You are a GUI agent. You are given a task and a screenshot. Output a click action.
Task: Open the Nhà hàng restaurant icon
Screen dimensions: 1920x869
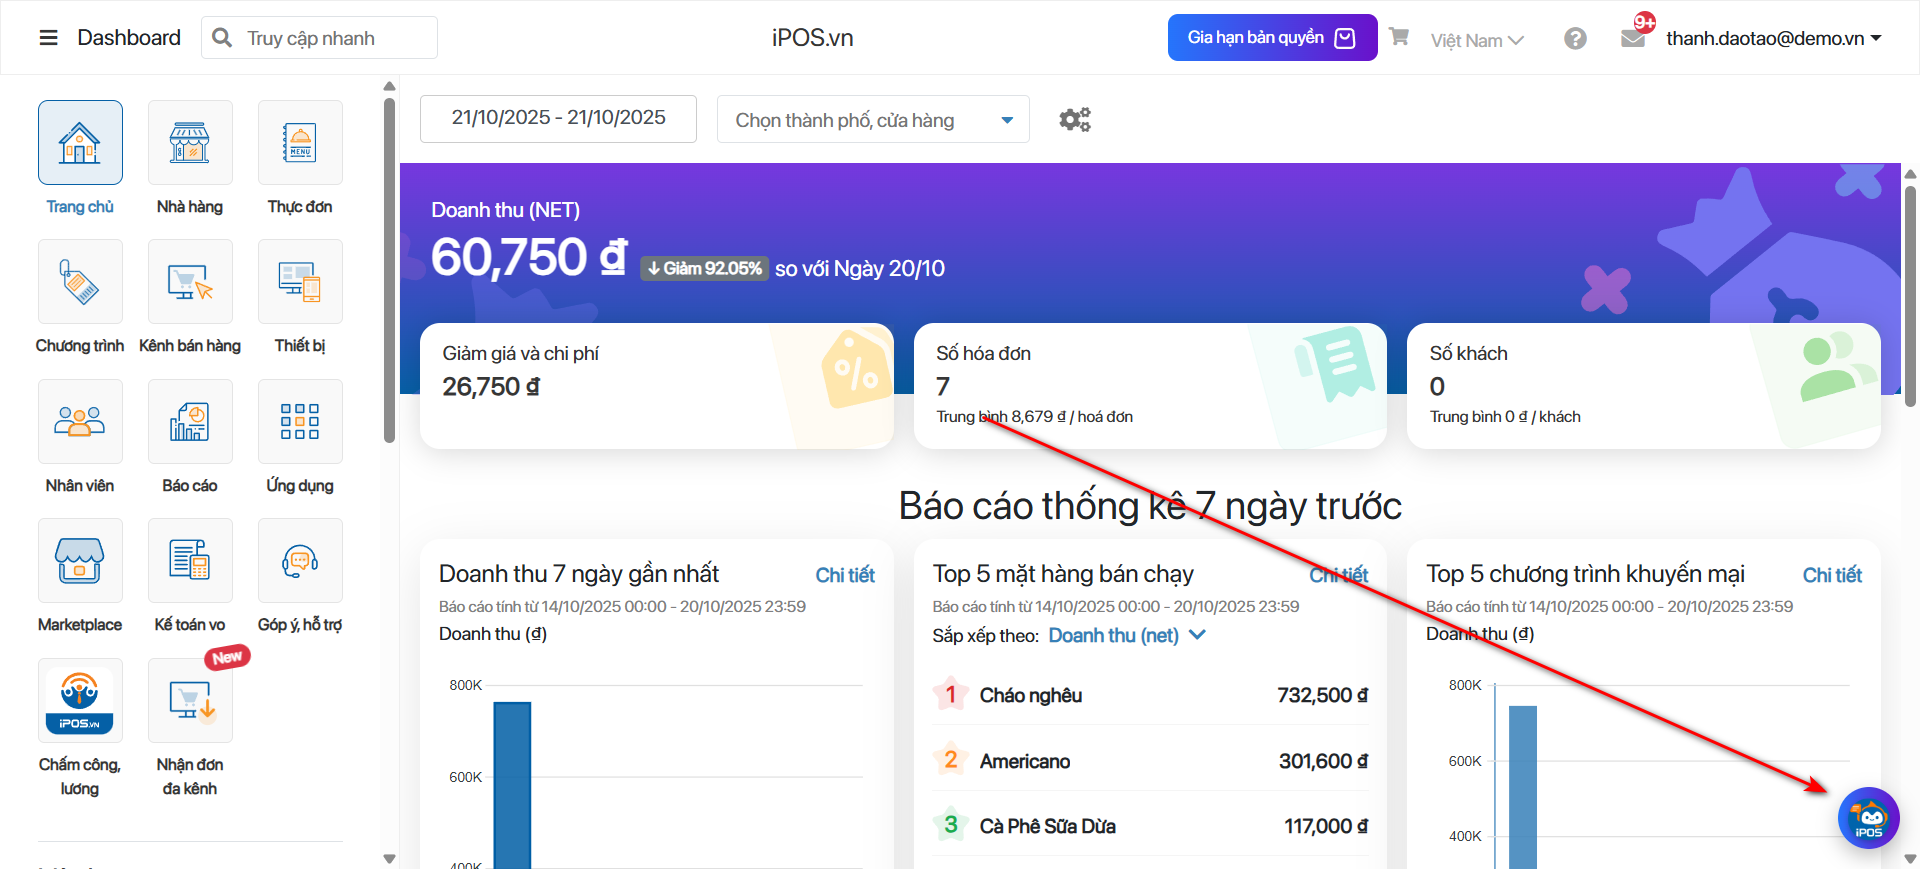[190, 143]
